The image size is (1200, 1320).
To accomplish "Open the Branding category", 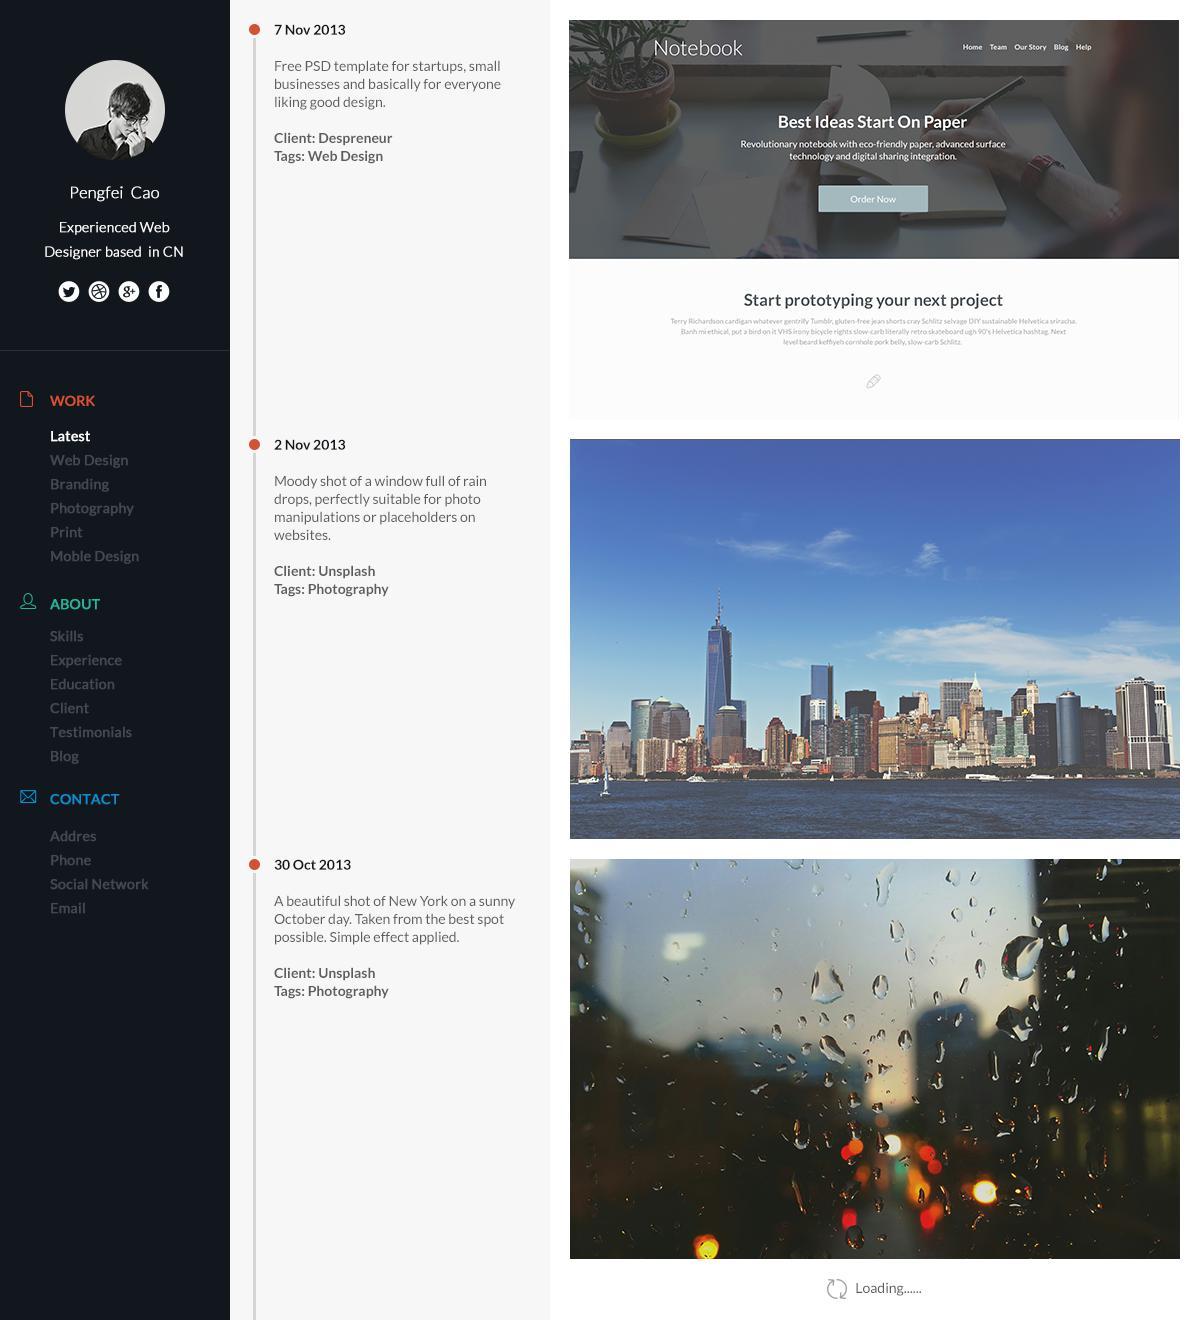I will click(x=79, y=484).
